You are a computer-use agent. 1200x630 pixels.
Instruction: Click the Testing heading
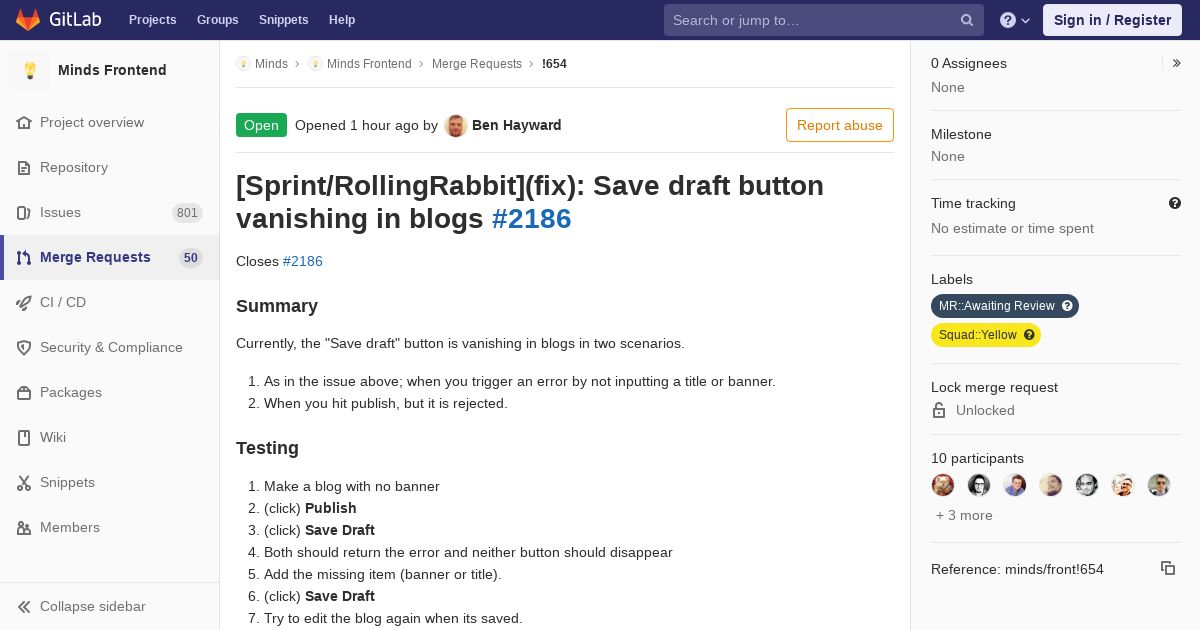tap(267, 448)
